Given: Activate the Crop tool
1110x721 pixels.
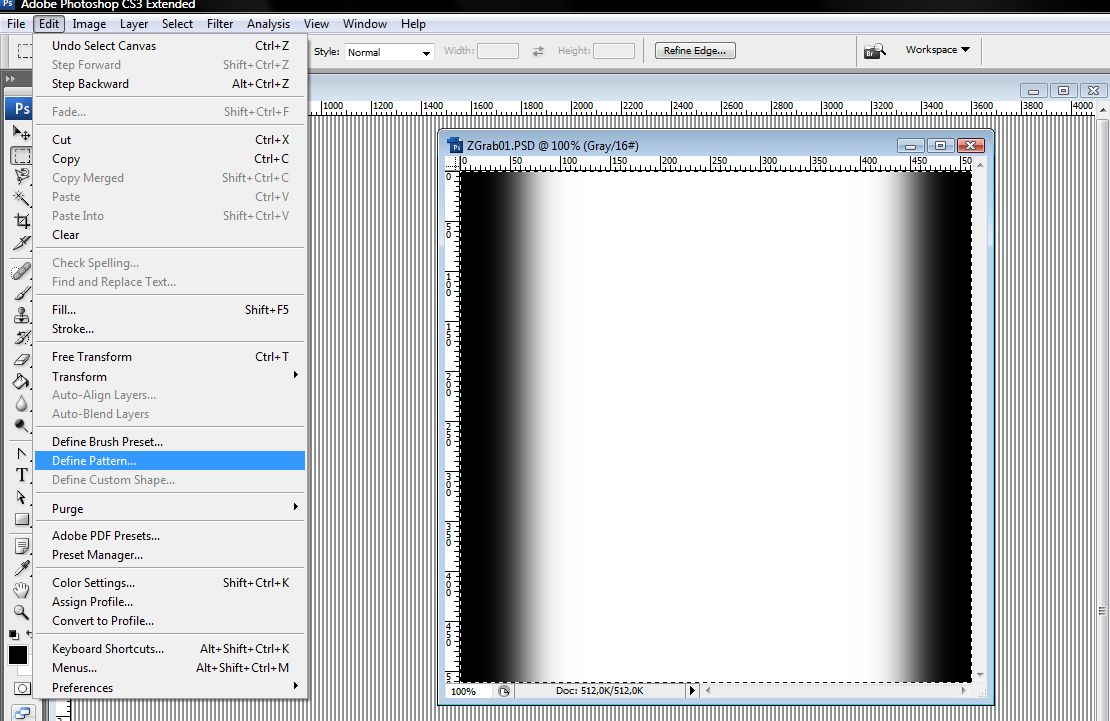Looking at the screenshot, I should click(x=21, y=220).
